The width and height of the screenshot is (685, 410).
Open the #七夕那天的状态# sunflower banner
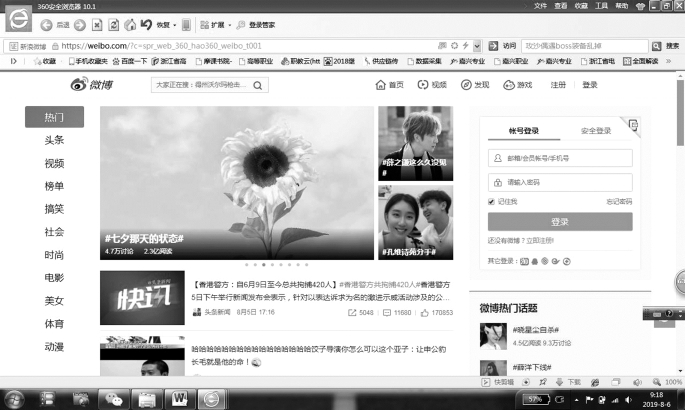(x=237, y=183)
